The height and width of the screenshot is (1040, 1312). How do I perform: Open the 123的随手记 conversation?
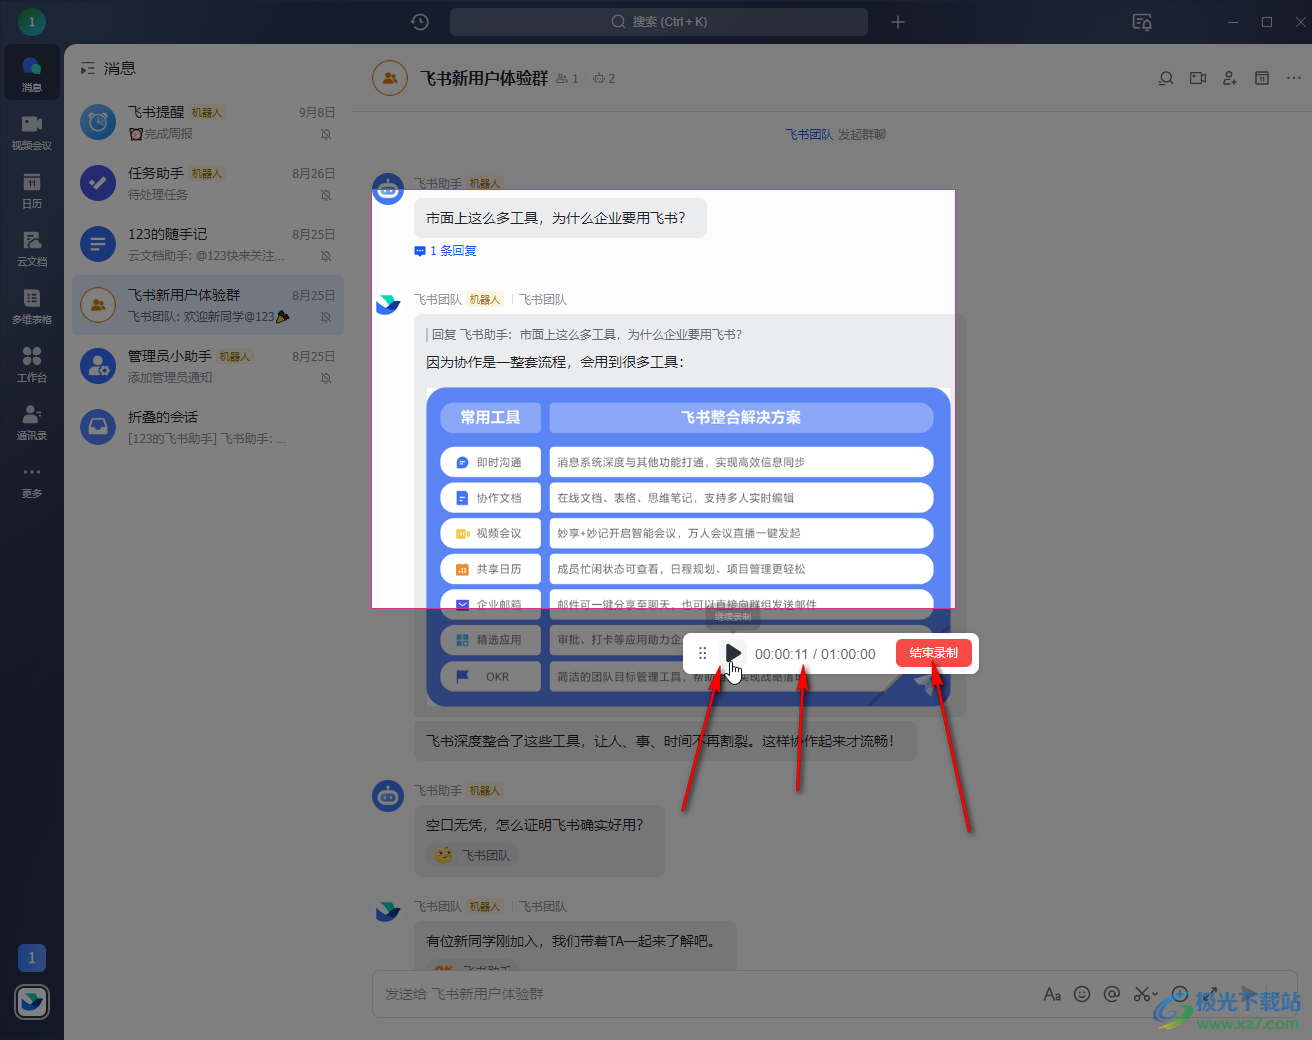coord(208,244)
